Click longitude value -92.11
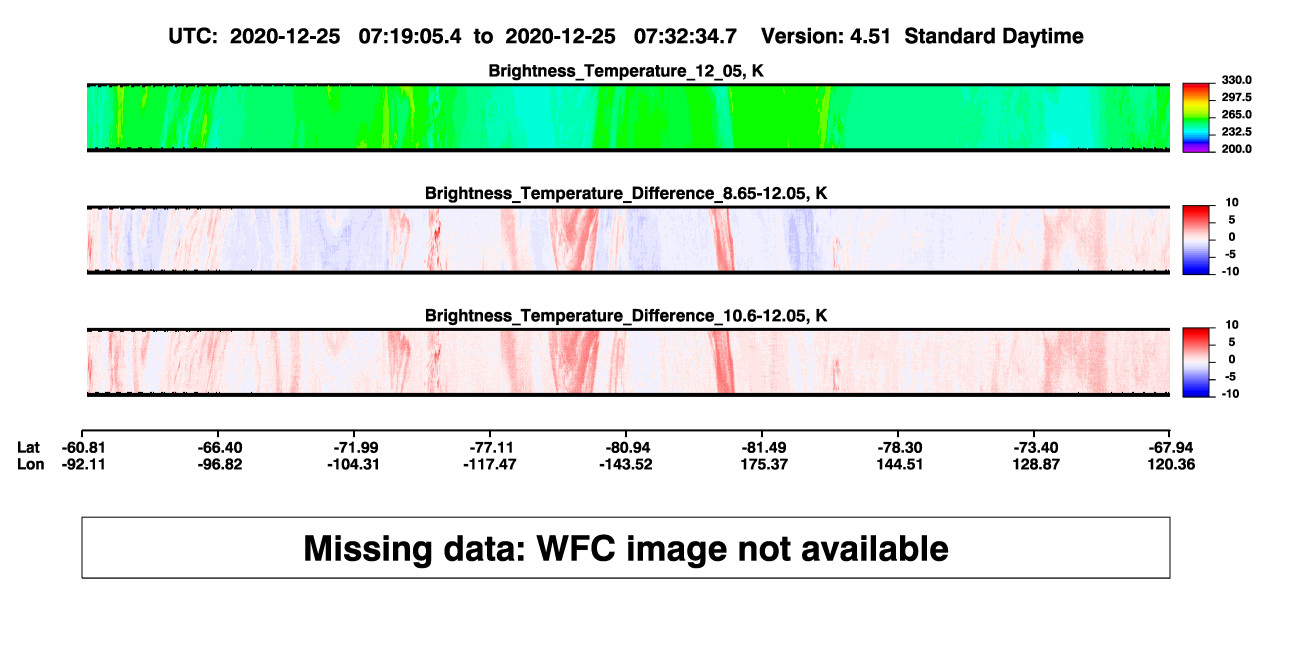1300x667 pixels. [84, 464]
